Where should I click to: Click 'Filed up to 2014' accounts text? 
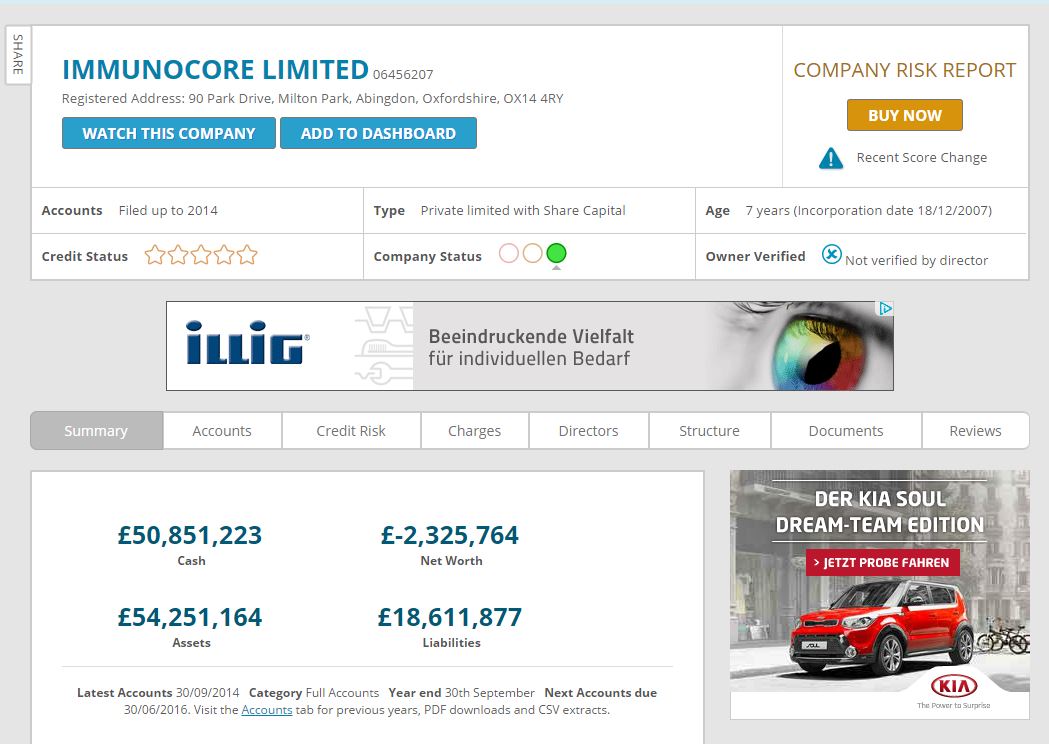click(168, 210)
